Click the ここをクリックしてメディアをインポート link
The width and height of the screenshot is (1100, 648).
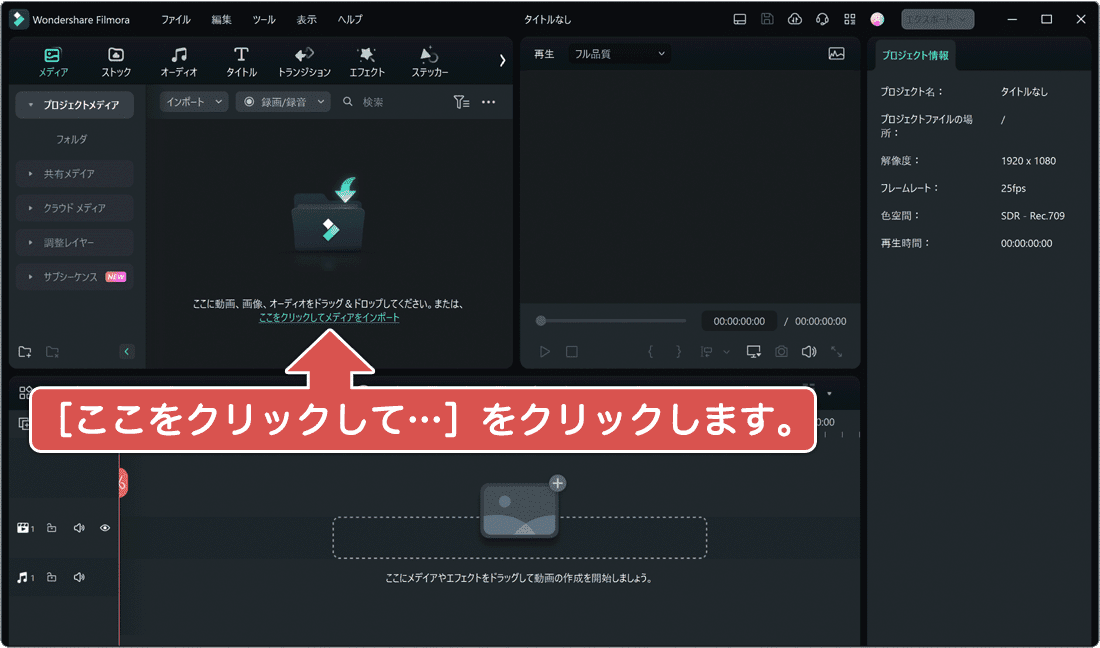tap(328, 315)
